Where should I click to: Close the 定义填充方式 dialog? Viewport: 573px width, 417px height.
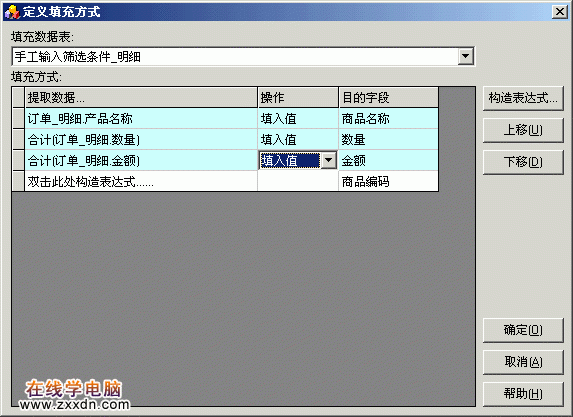[560, 12]
